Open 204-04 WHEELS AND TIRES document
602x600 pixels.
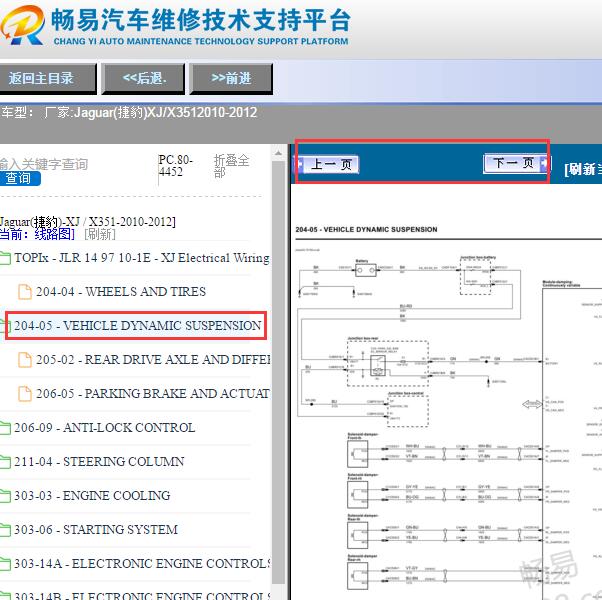tap(121, 292)
